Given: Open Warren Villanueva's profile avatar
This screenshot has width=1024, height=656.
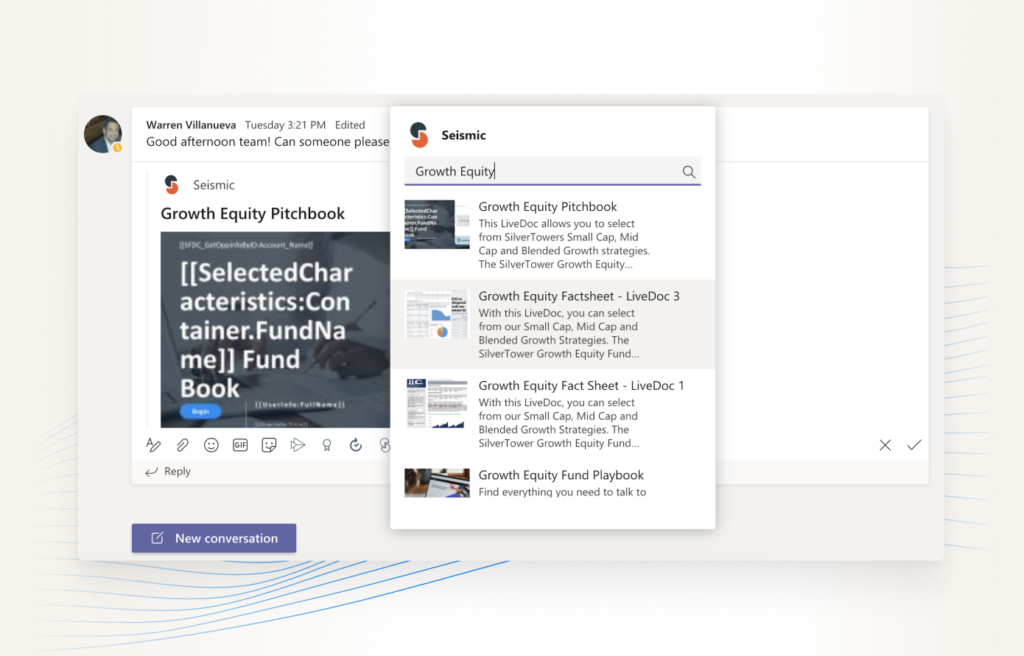Looking at the screenshot, I should click(x=103, y=134).
